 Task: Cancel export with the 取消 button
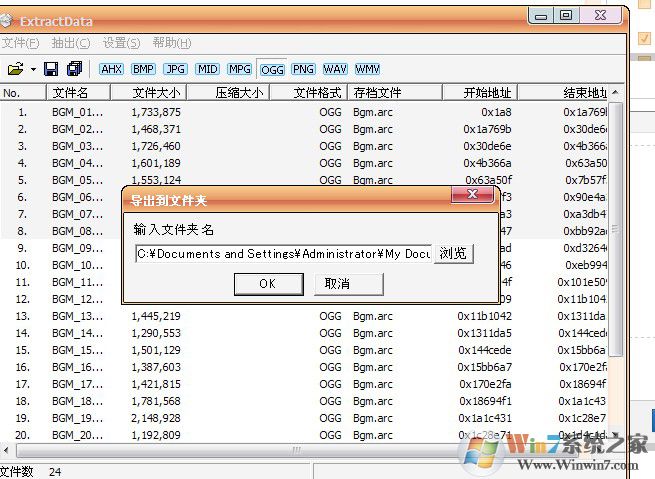point(349,284)
